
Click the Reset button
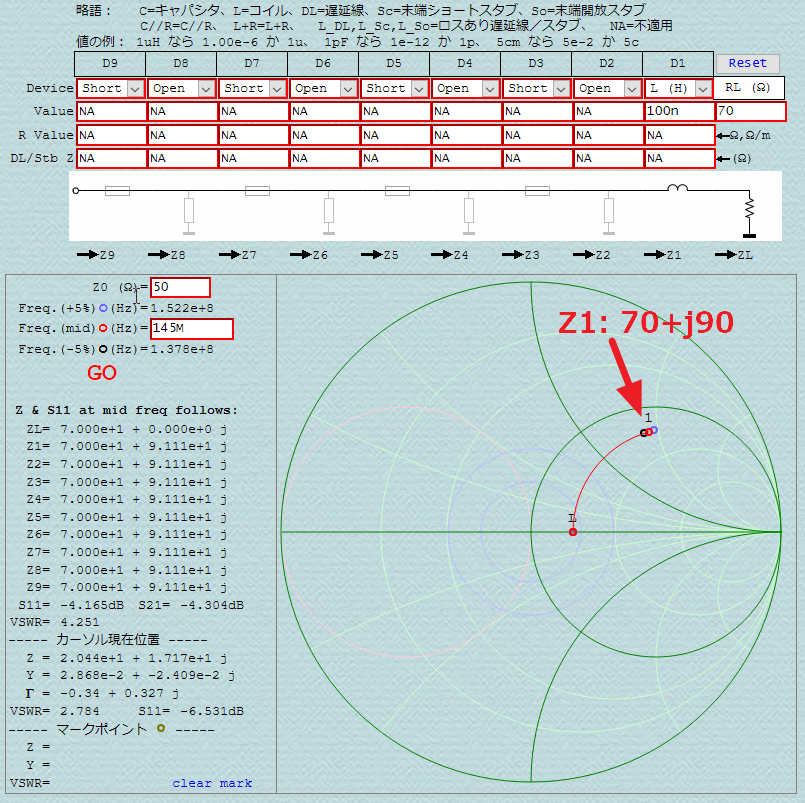point(748,63)
